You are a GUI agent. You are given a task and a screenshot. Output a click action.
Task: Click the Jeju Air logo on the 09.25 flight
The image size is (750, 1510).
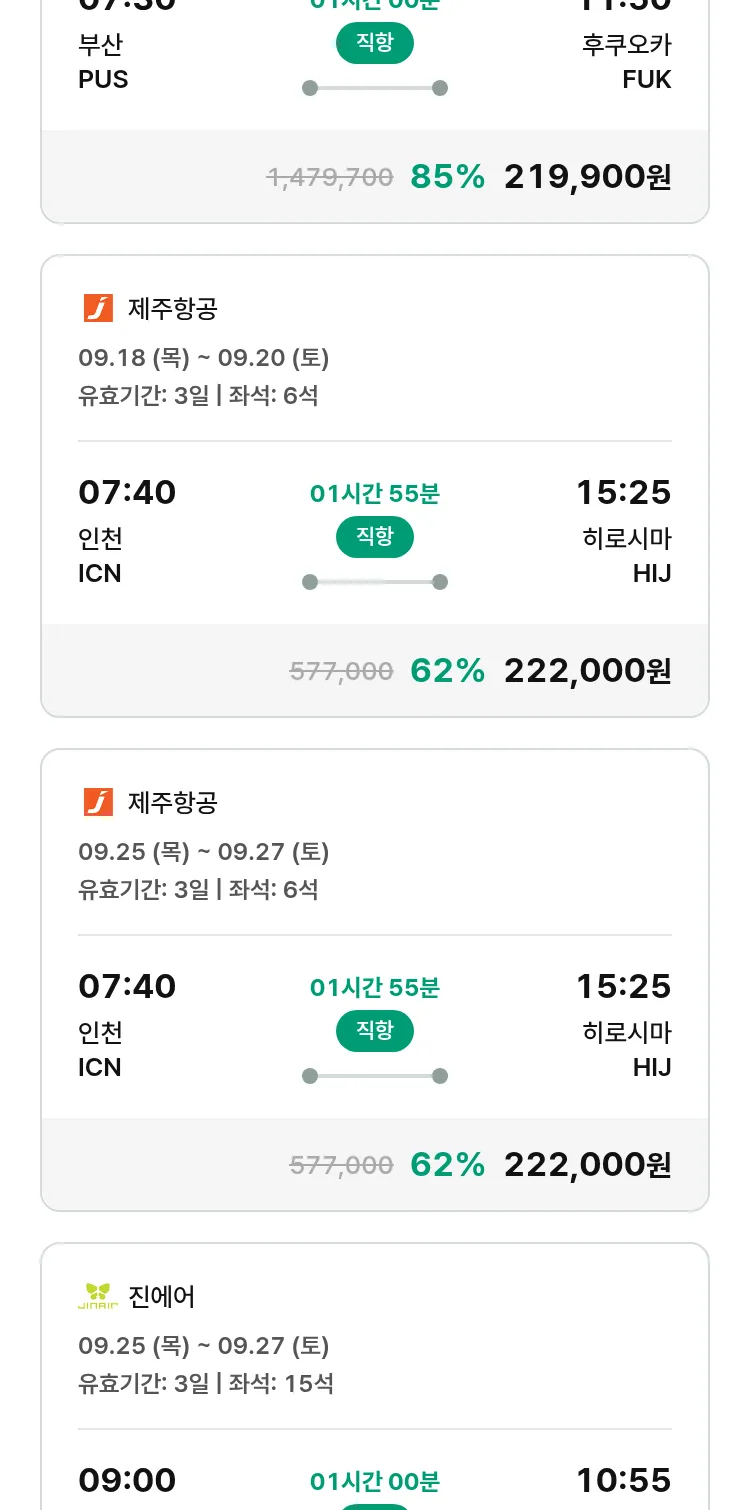[x=98, y=802]
